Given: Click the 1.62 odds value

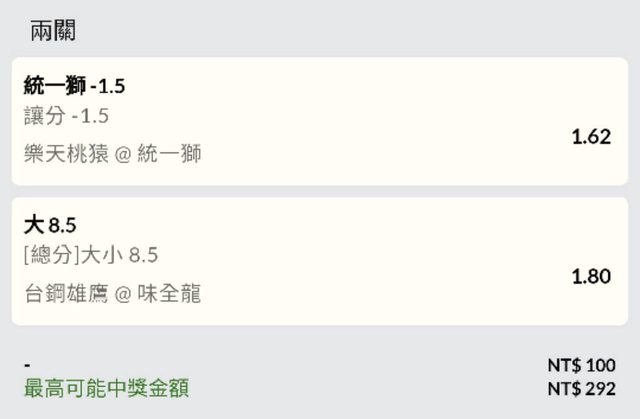Looking at the screenshot, I should pyautogui.click(x=590, y=137).
